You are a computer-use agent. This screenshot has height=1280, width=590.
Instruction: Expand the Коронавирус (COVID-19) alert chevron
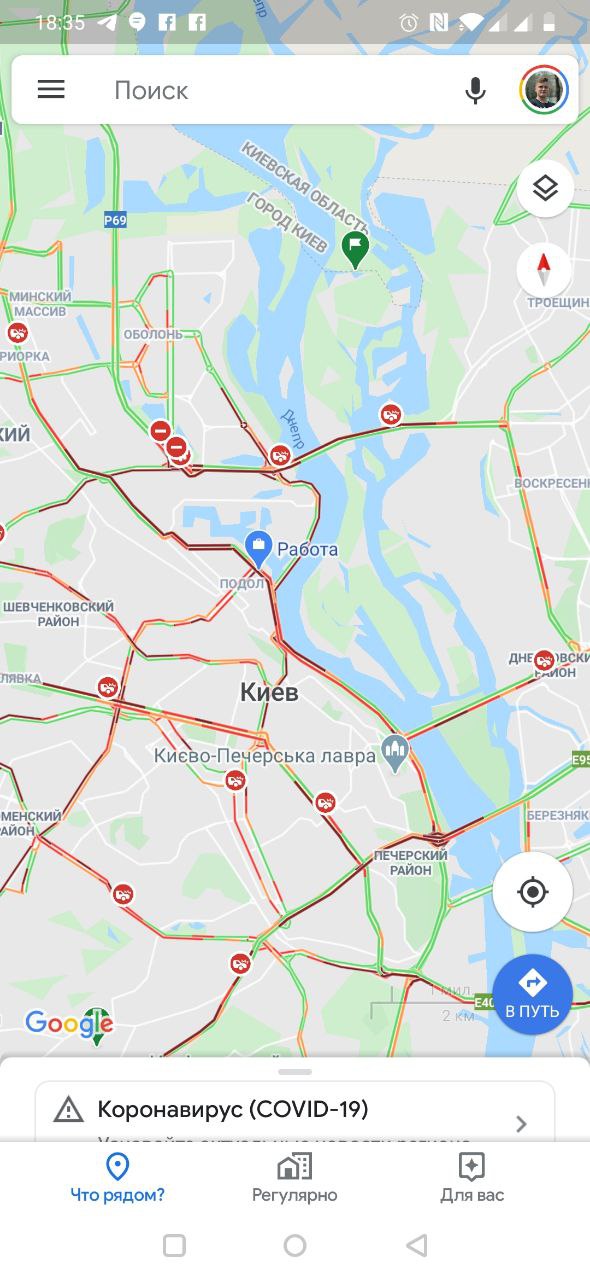[x=521, y=1124]
